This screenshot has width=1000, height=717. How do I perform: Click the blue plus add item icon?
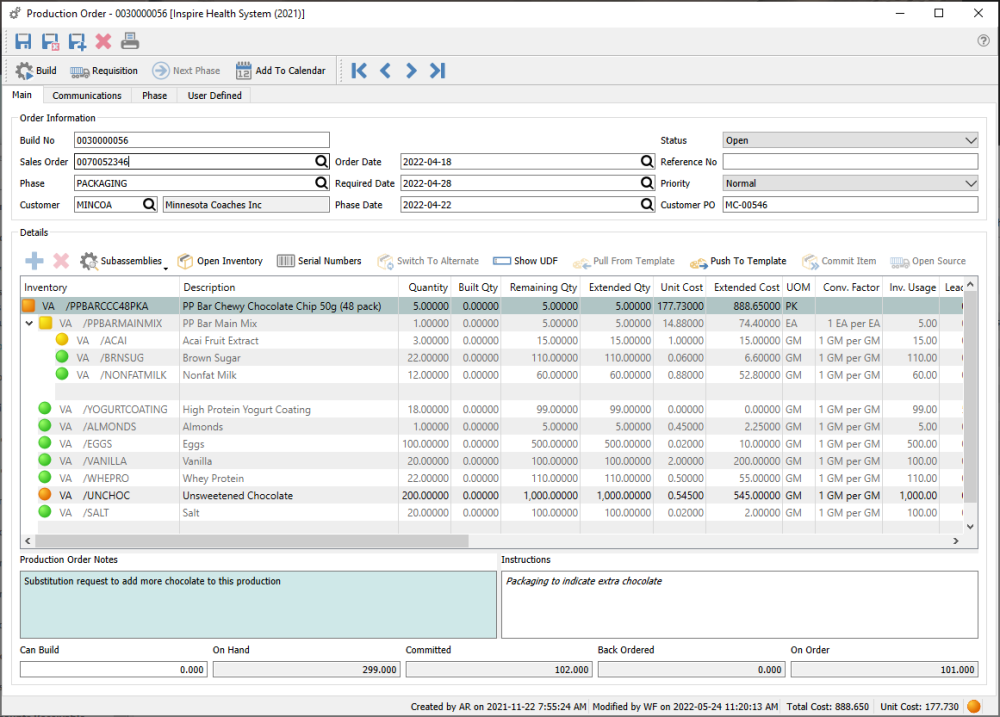[x=34, y=261]
